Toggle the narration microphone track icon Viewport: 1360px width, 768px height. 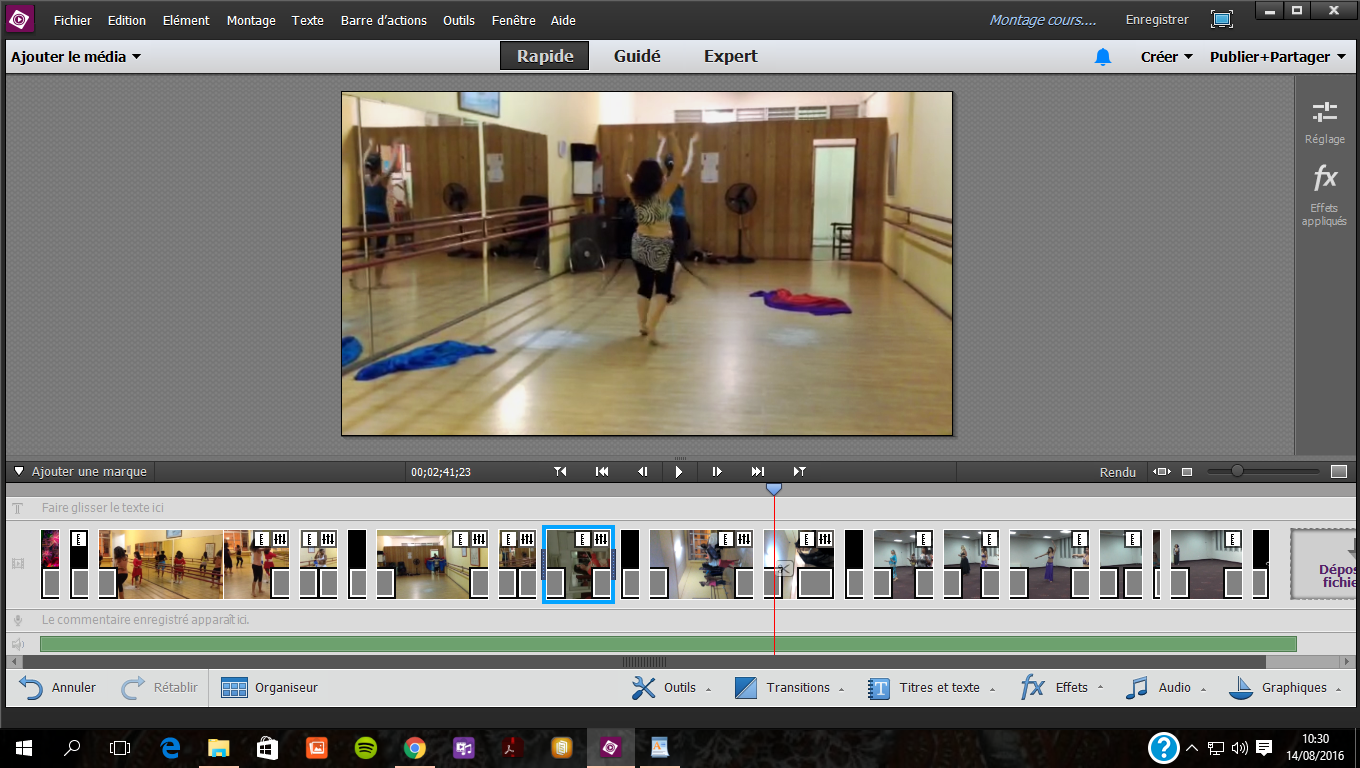tap(17, 620)
